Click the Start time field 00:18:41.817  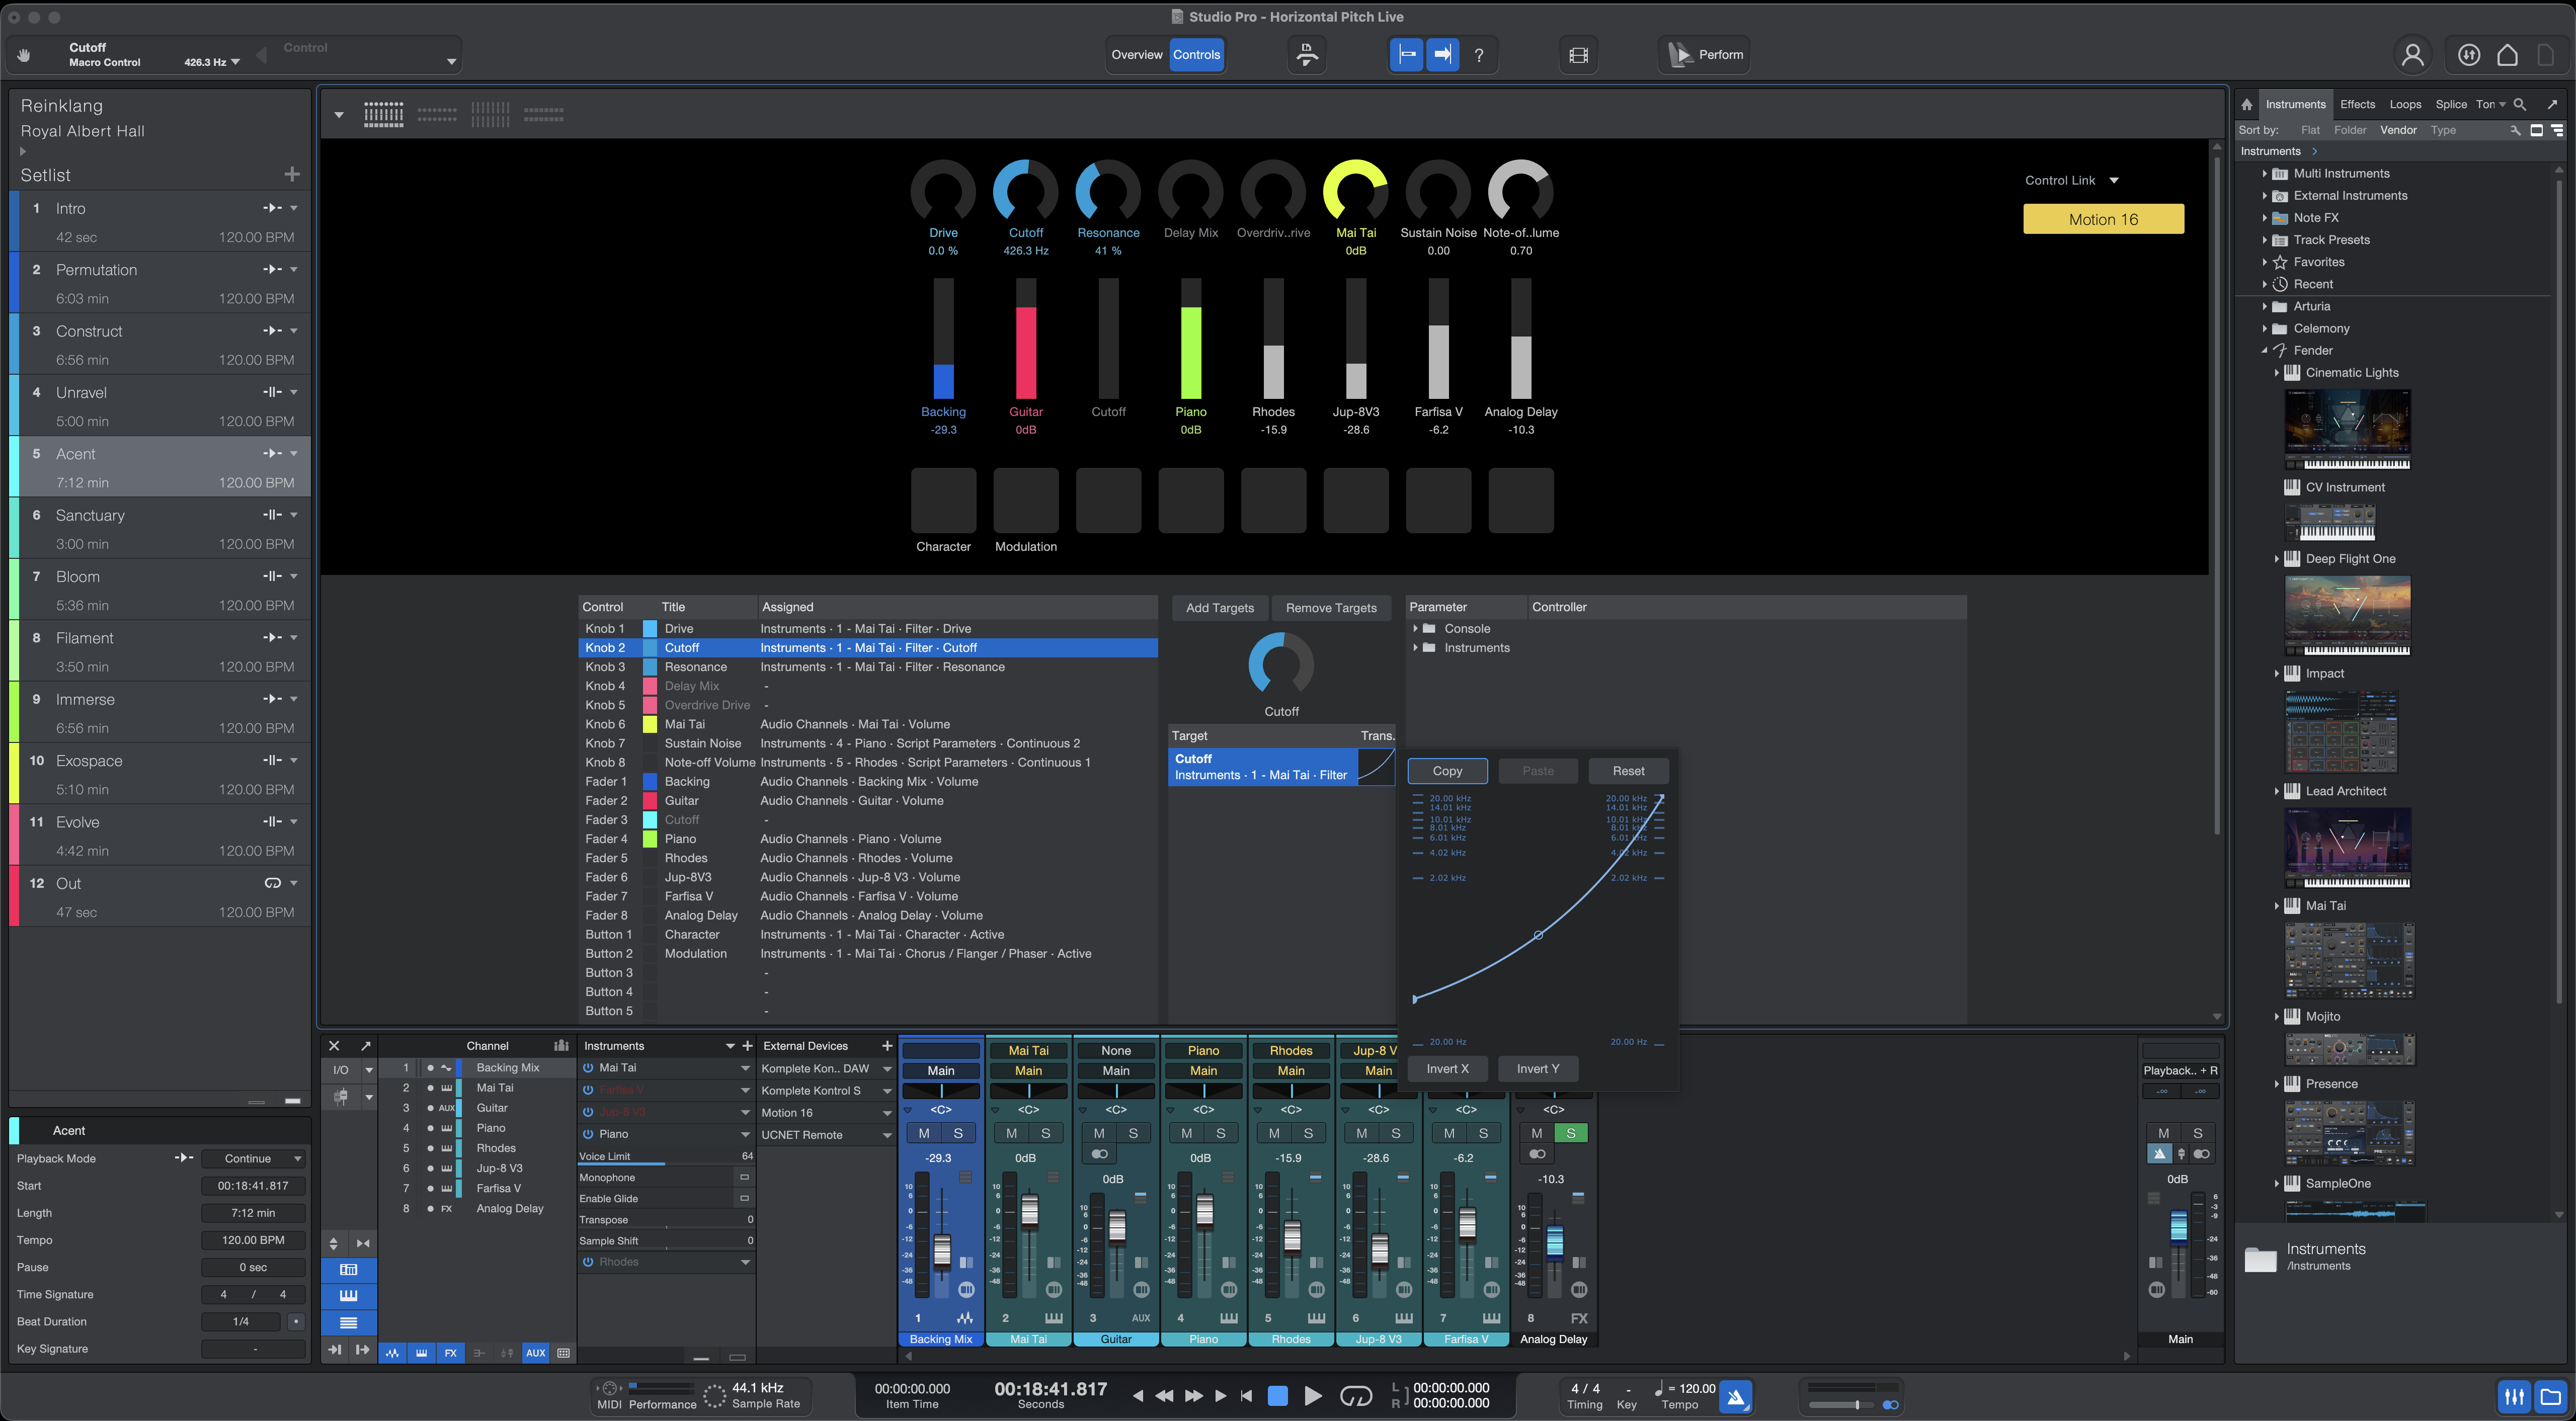pyautogui.click(x=253, y=1186)
